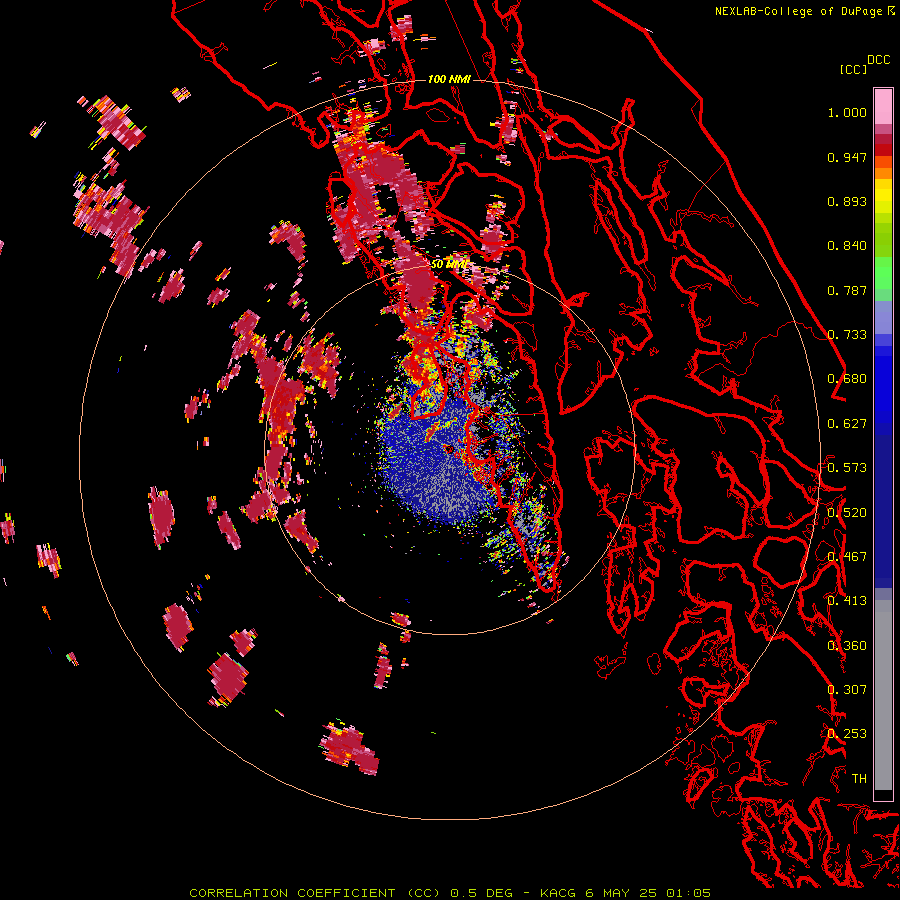Select the 0.787 scale value

847,290
